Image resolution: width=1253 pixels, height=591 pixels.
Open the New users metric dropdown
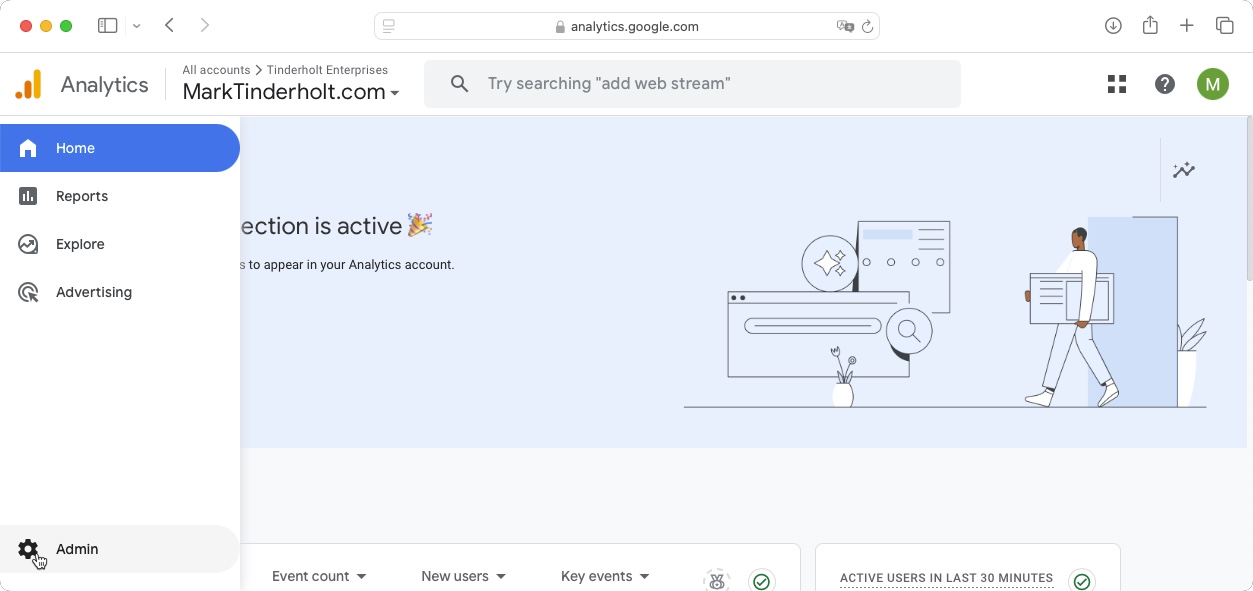[463, 576]
